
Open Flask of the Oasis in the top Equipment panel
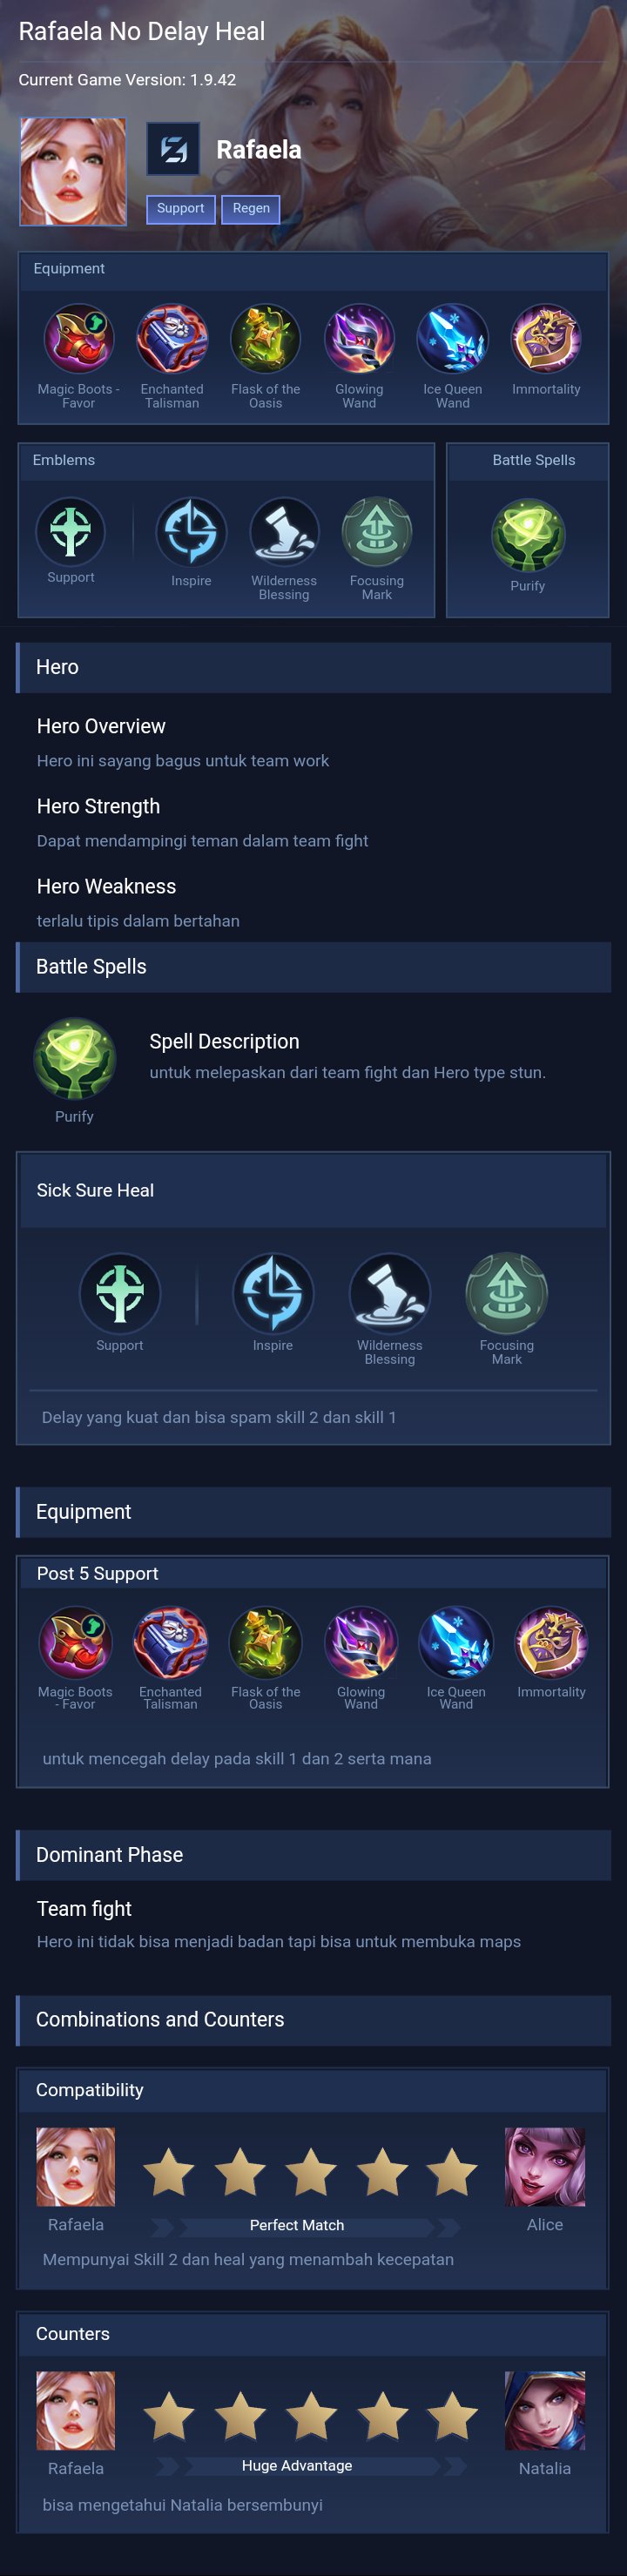click(265, 340)
